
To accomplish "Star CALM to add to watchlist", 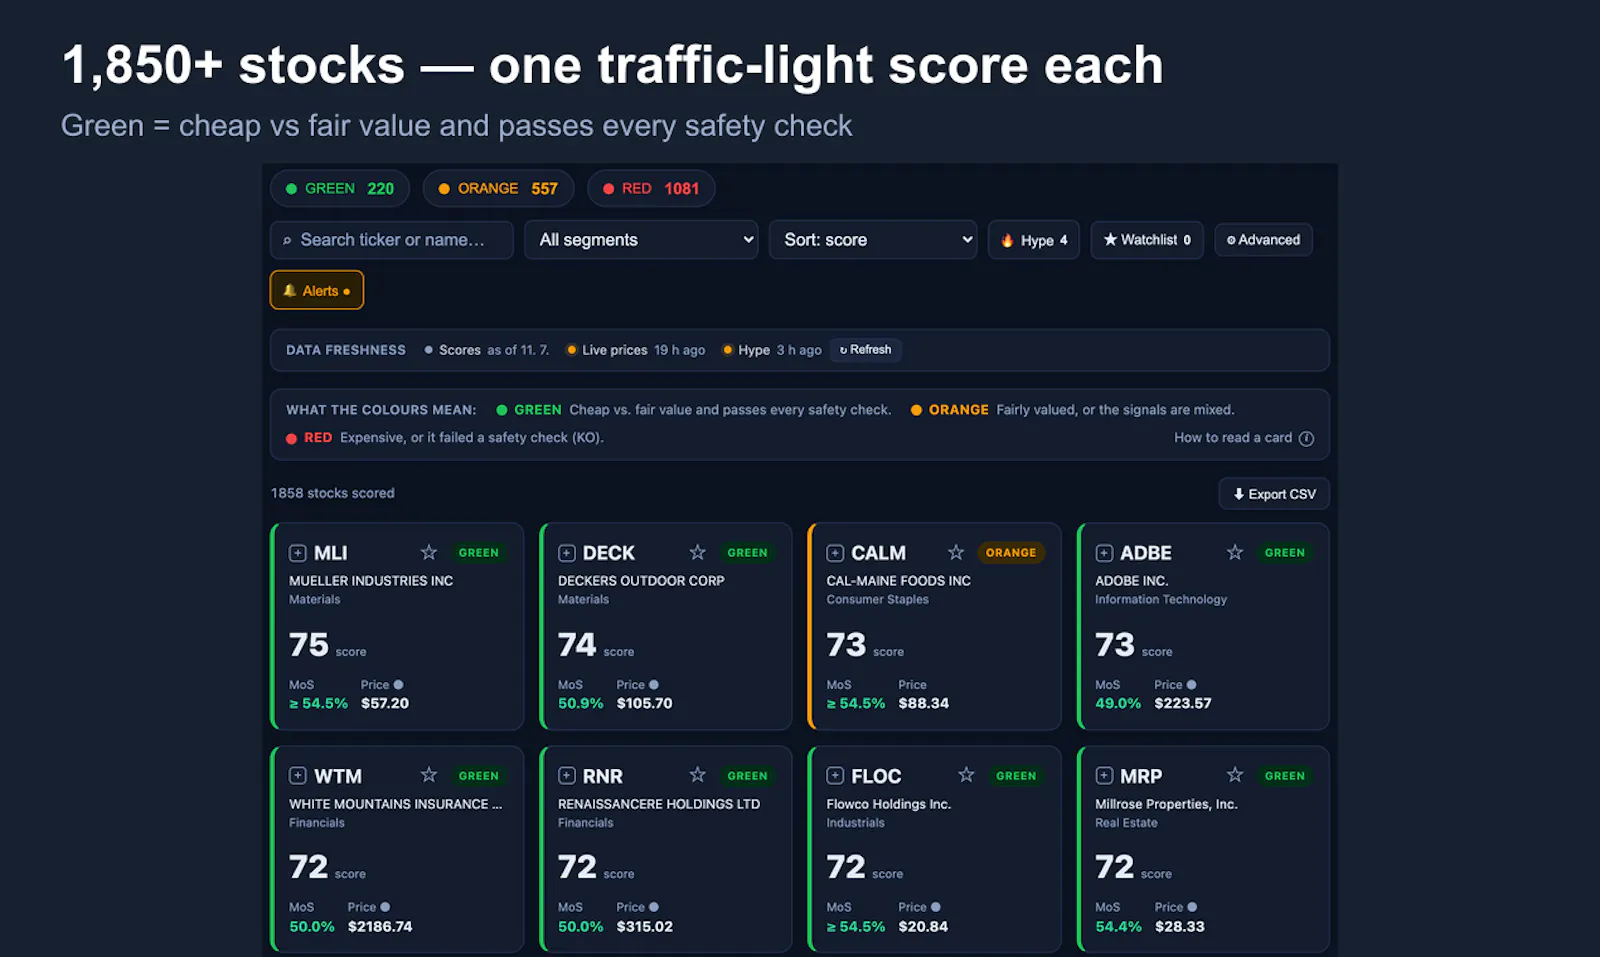I will pyautogui.click(x=956, y=552).
